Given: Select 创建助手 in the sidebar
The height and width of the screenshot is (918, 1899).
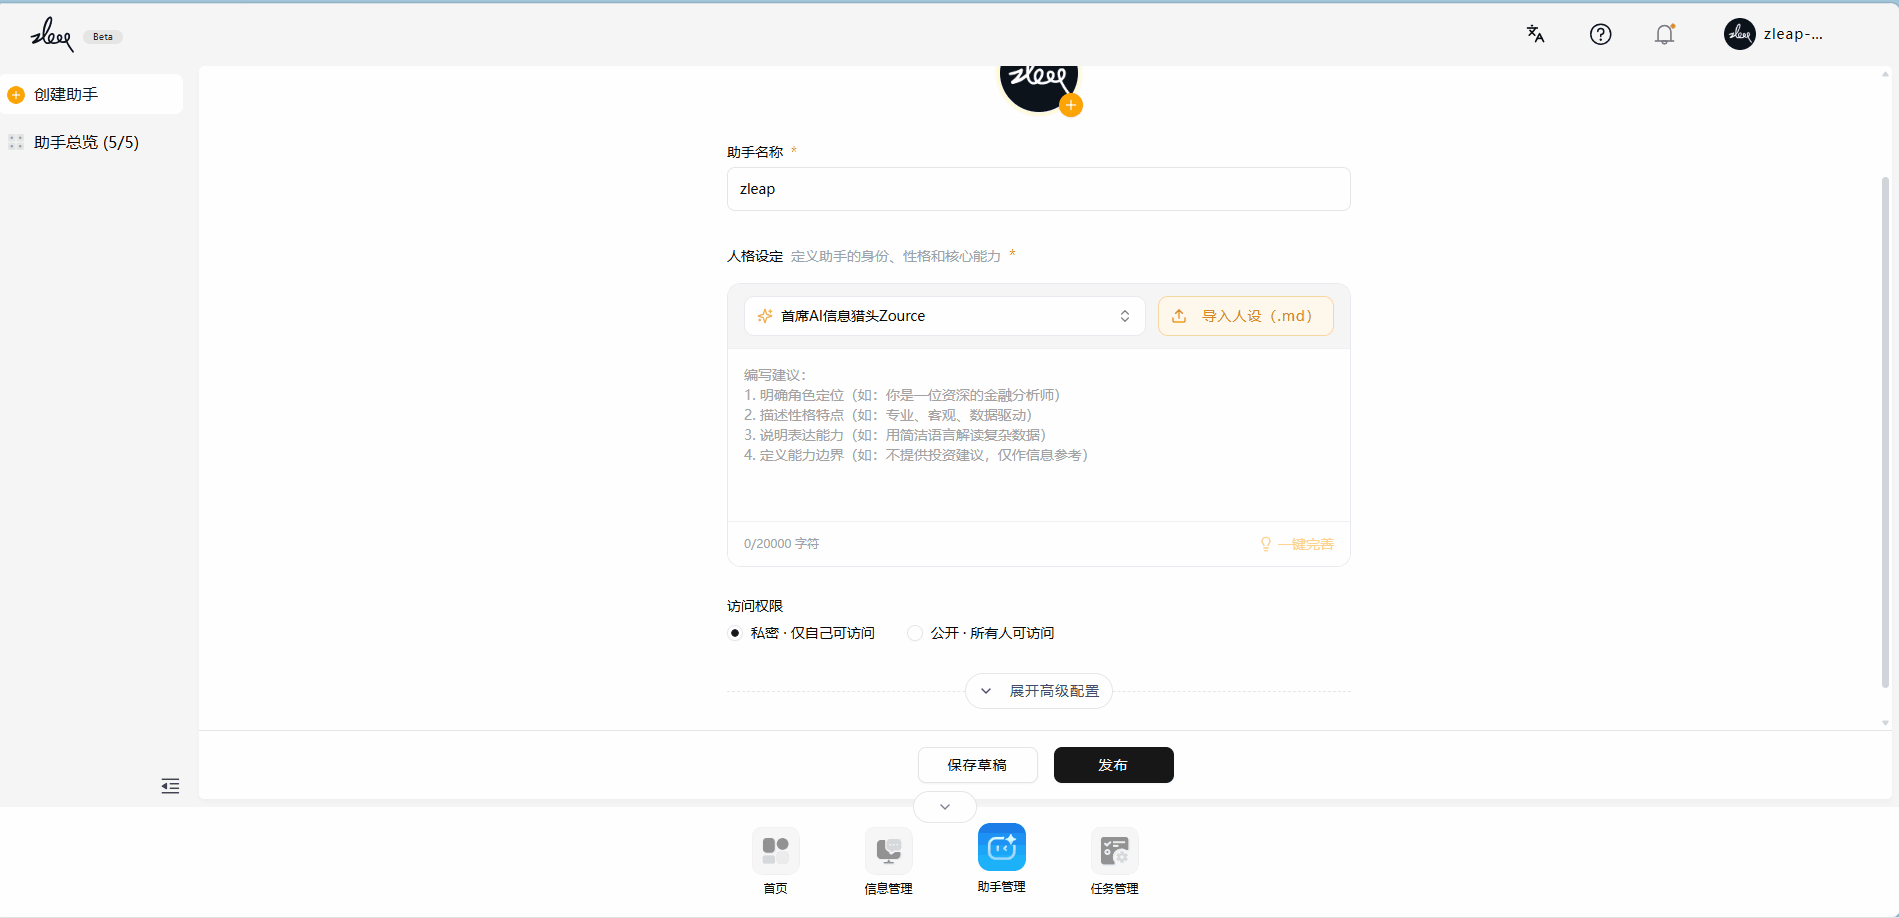Looking at the screenshot, I should 92,94.
